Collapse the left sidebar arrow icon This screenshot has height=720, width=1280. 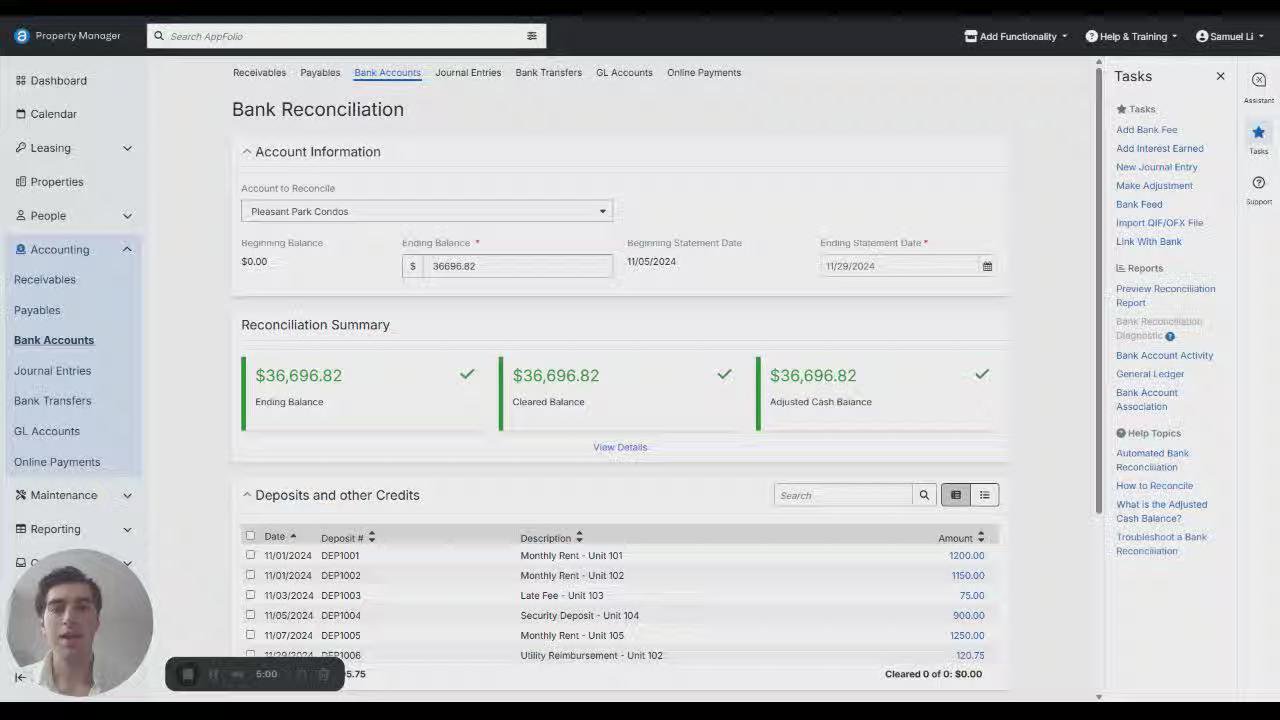coord(20,677)
